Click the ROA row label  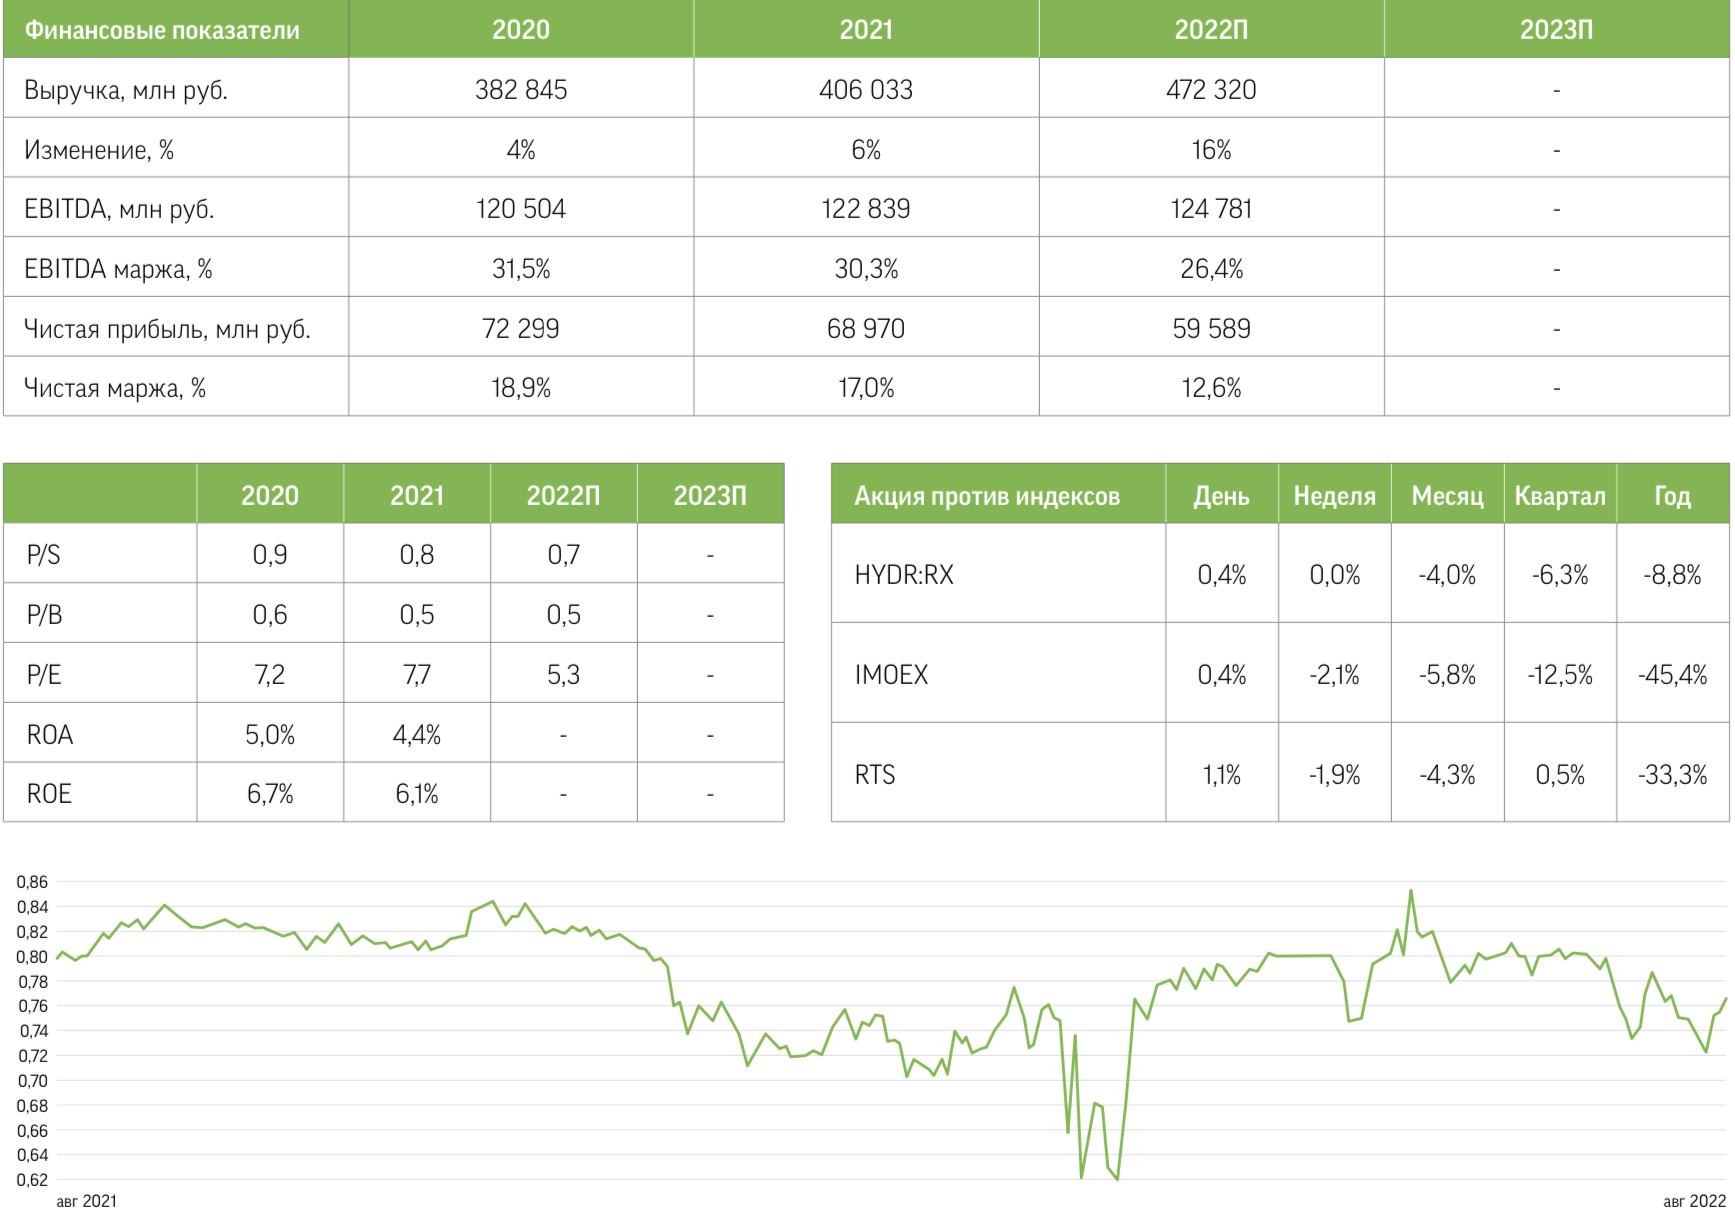point(50,735)
